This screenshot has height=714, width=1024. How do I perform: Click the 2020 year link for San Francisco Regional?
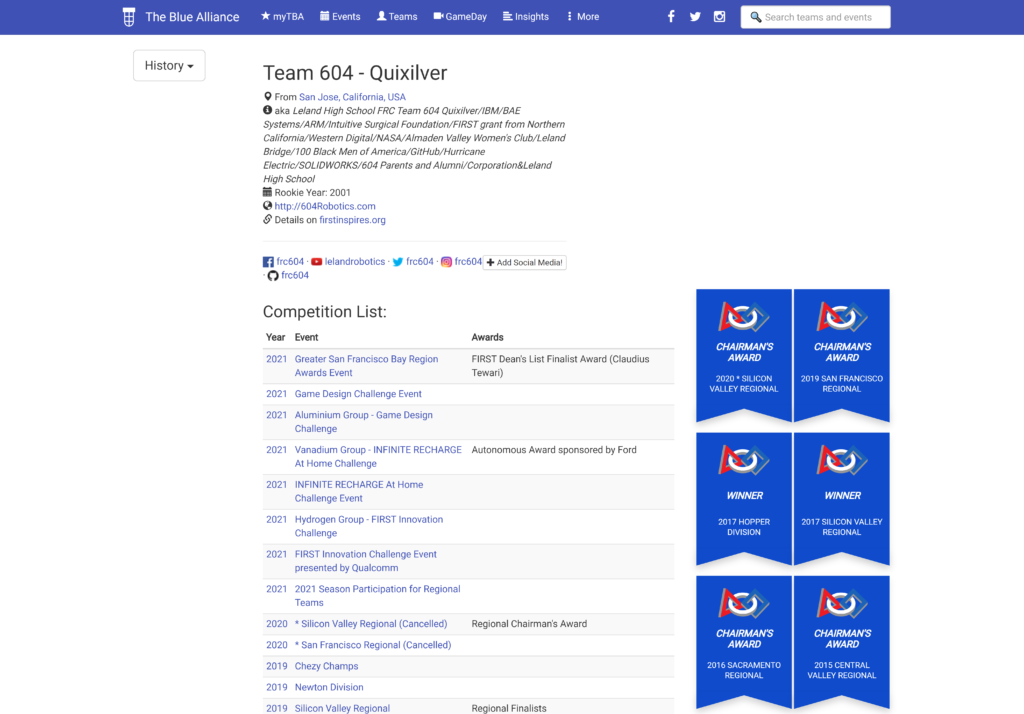click(276, 645)
